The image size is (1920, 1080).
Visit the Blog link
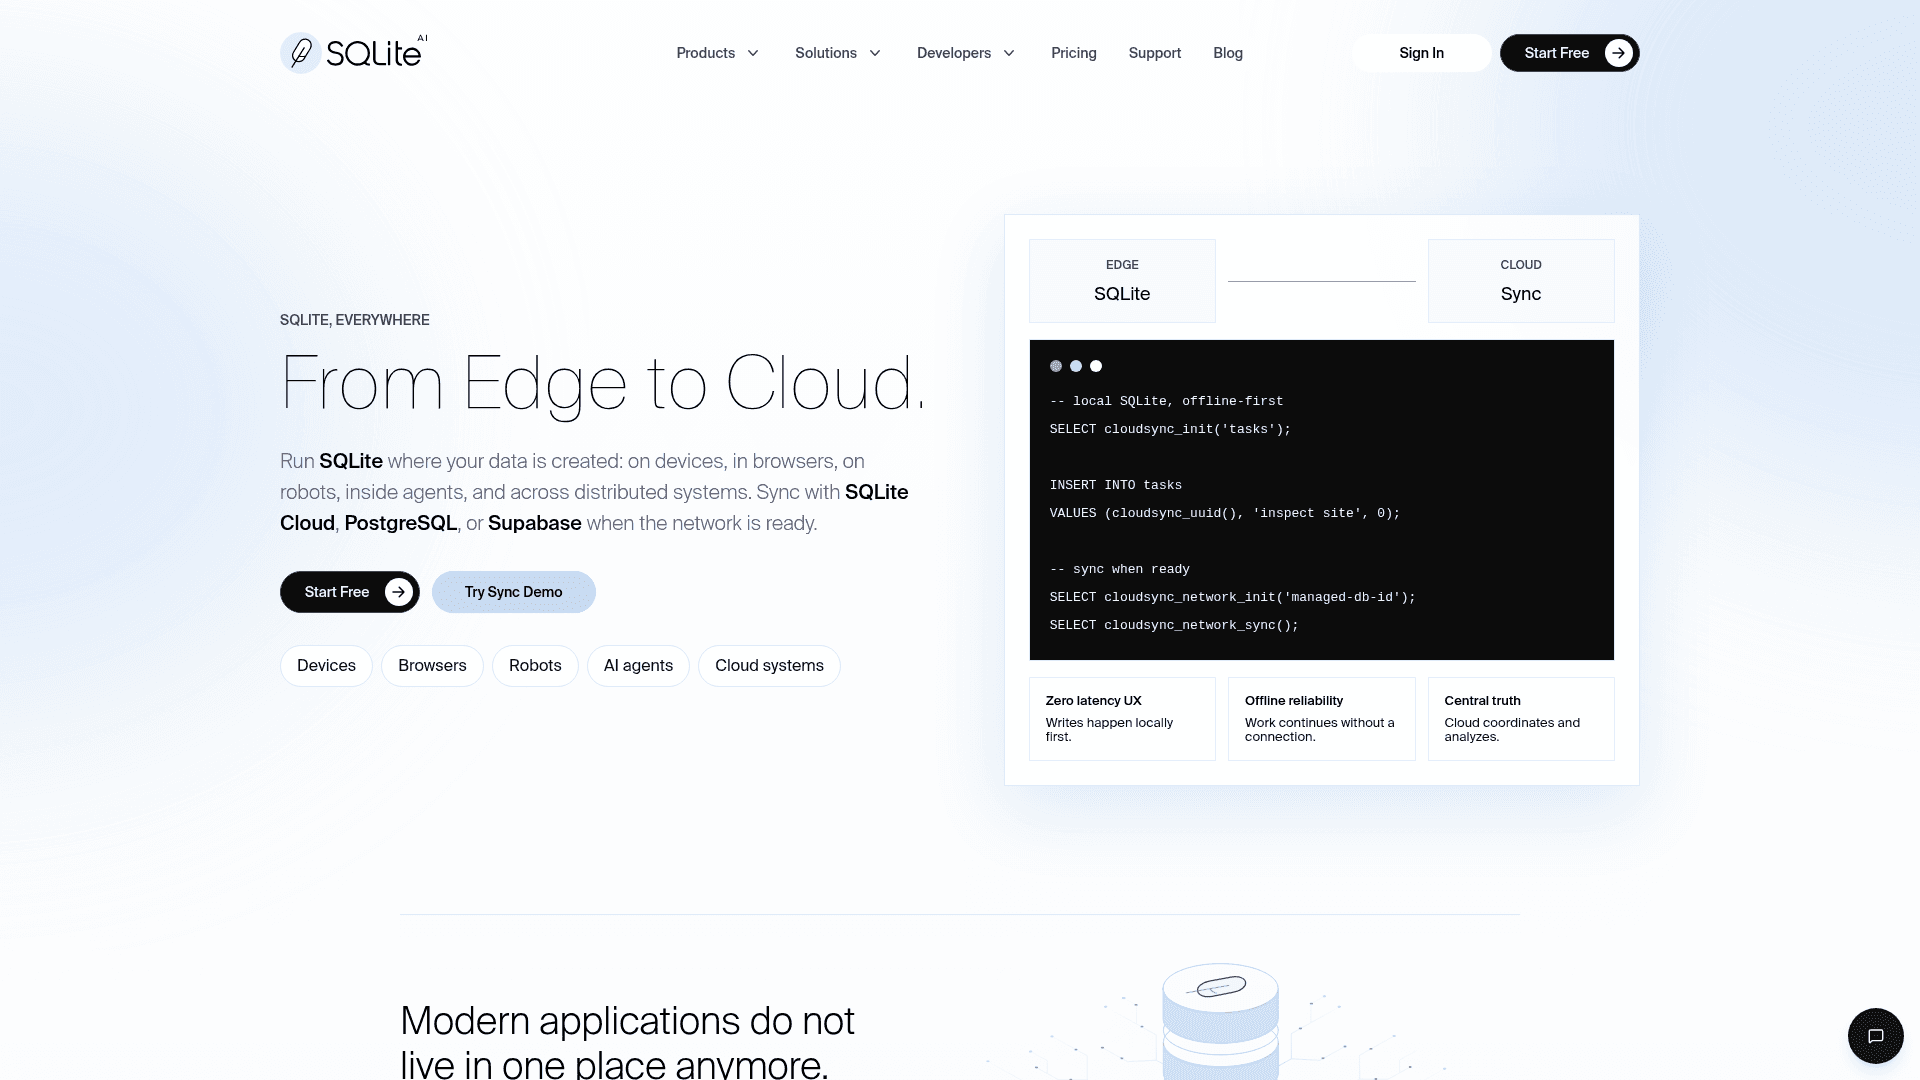pyautogui.click(x=1228, y=53)
